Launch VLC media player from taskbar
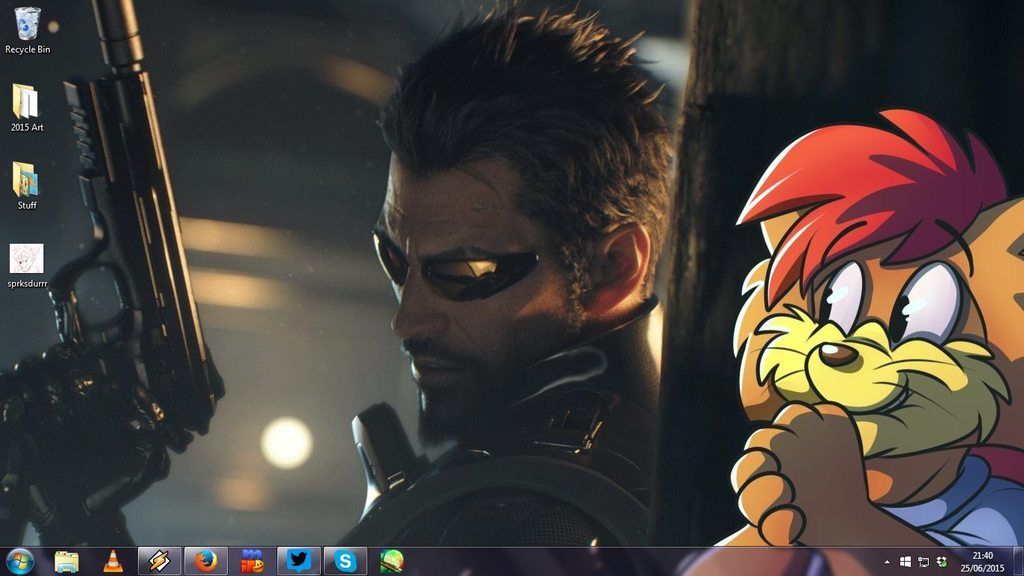This screenshot has height=576, width=1024. [113, 562]
